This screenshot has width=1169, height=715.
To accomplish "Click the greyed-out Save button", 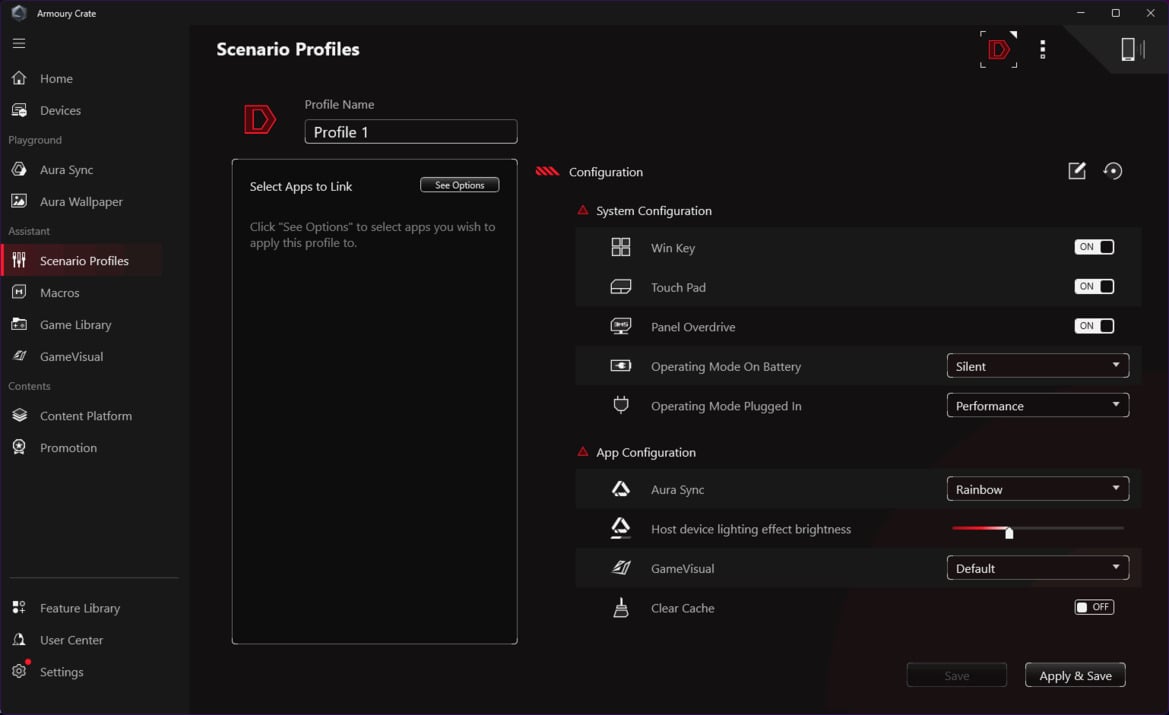I will coord(957,675).
